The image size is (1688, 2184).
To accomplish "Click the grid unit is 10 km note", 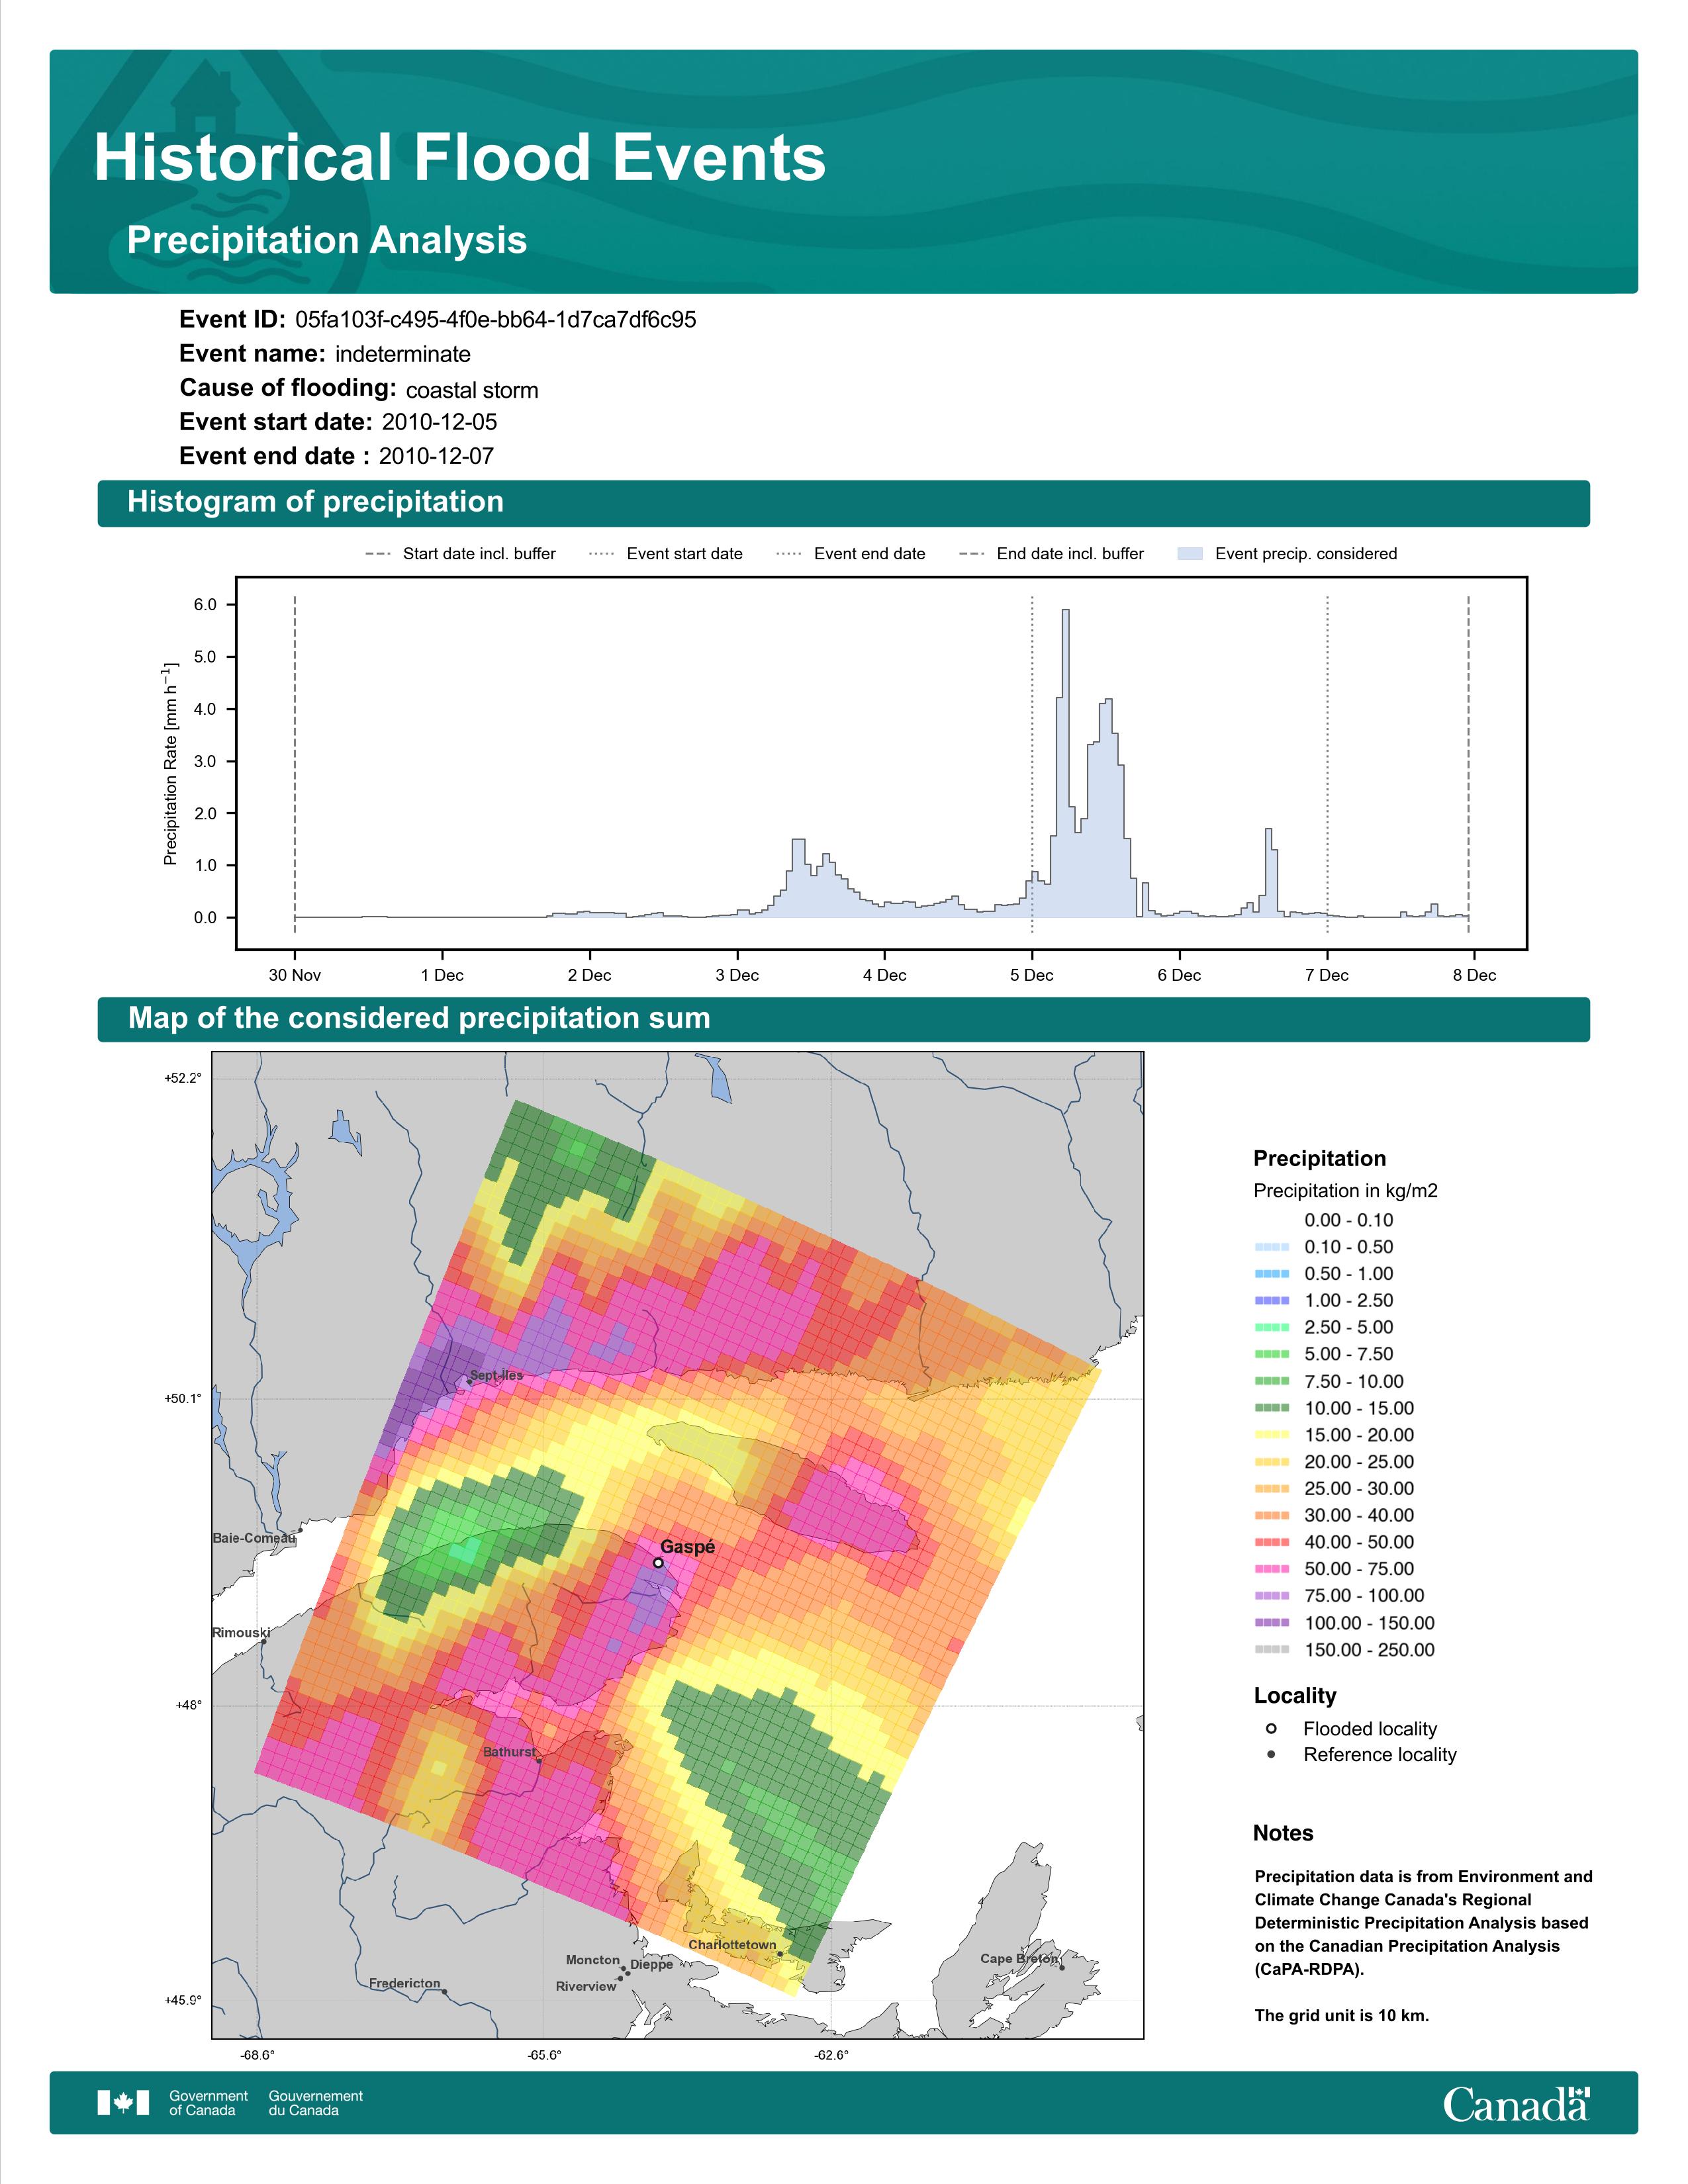I will tap(1342, 2015).
